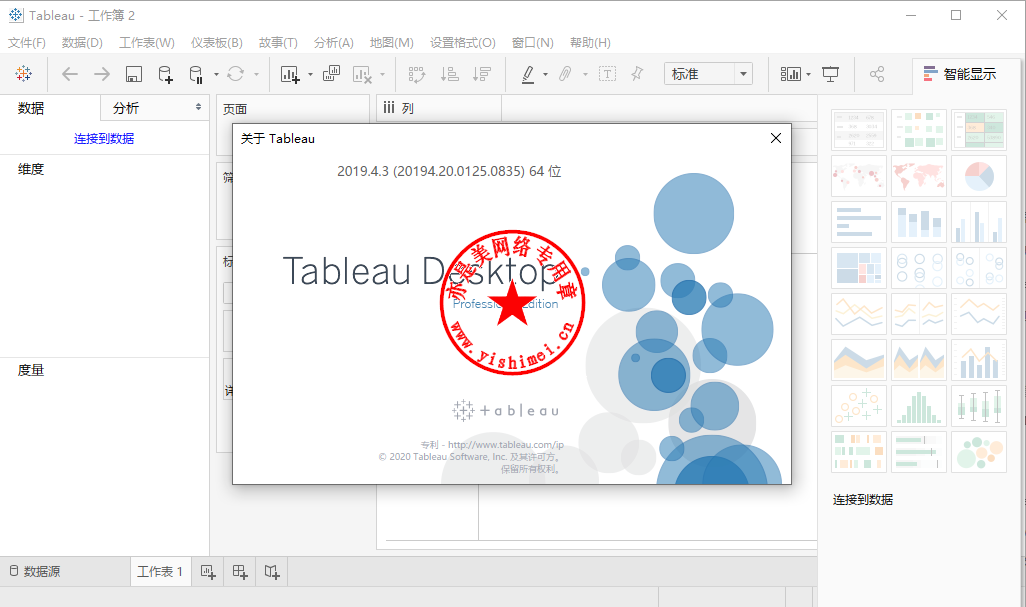Pick text table thumbnail in Show Me
1026x607 pixels.
click(858, 130)
